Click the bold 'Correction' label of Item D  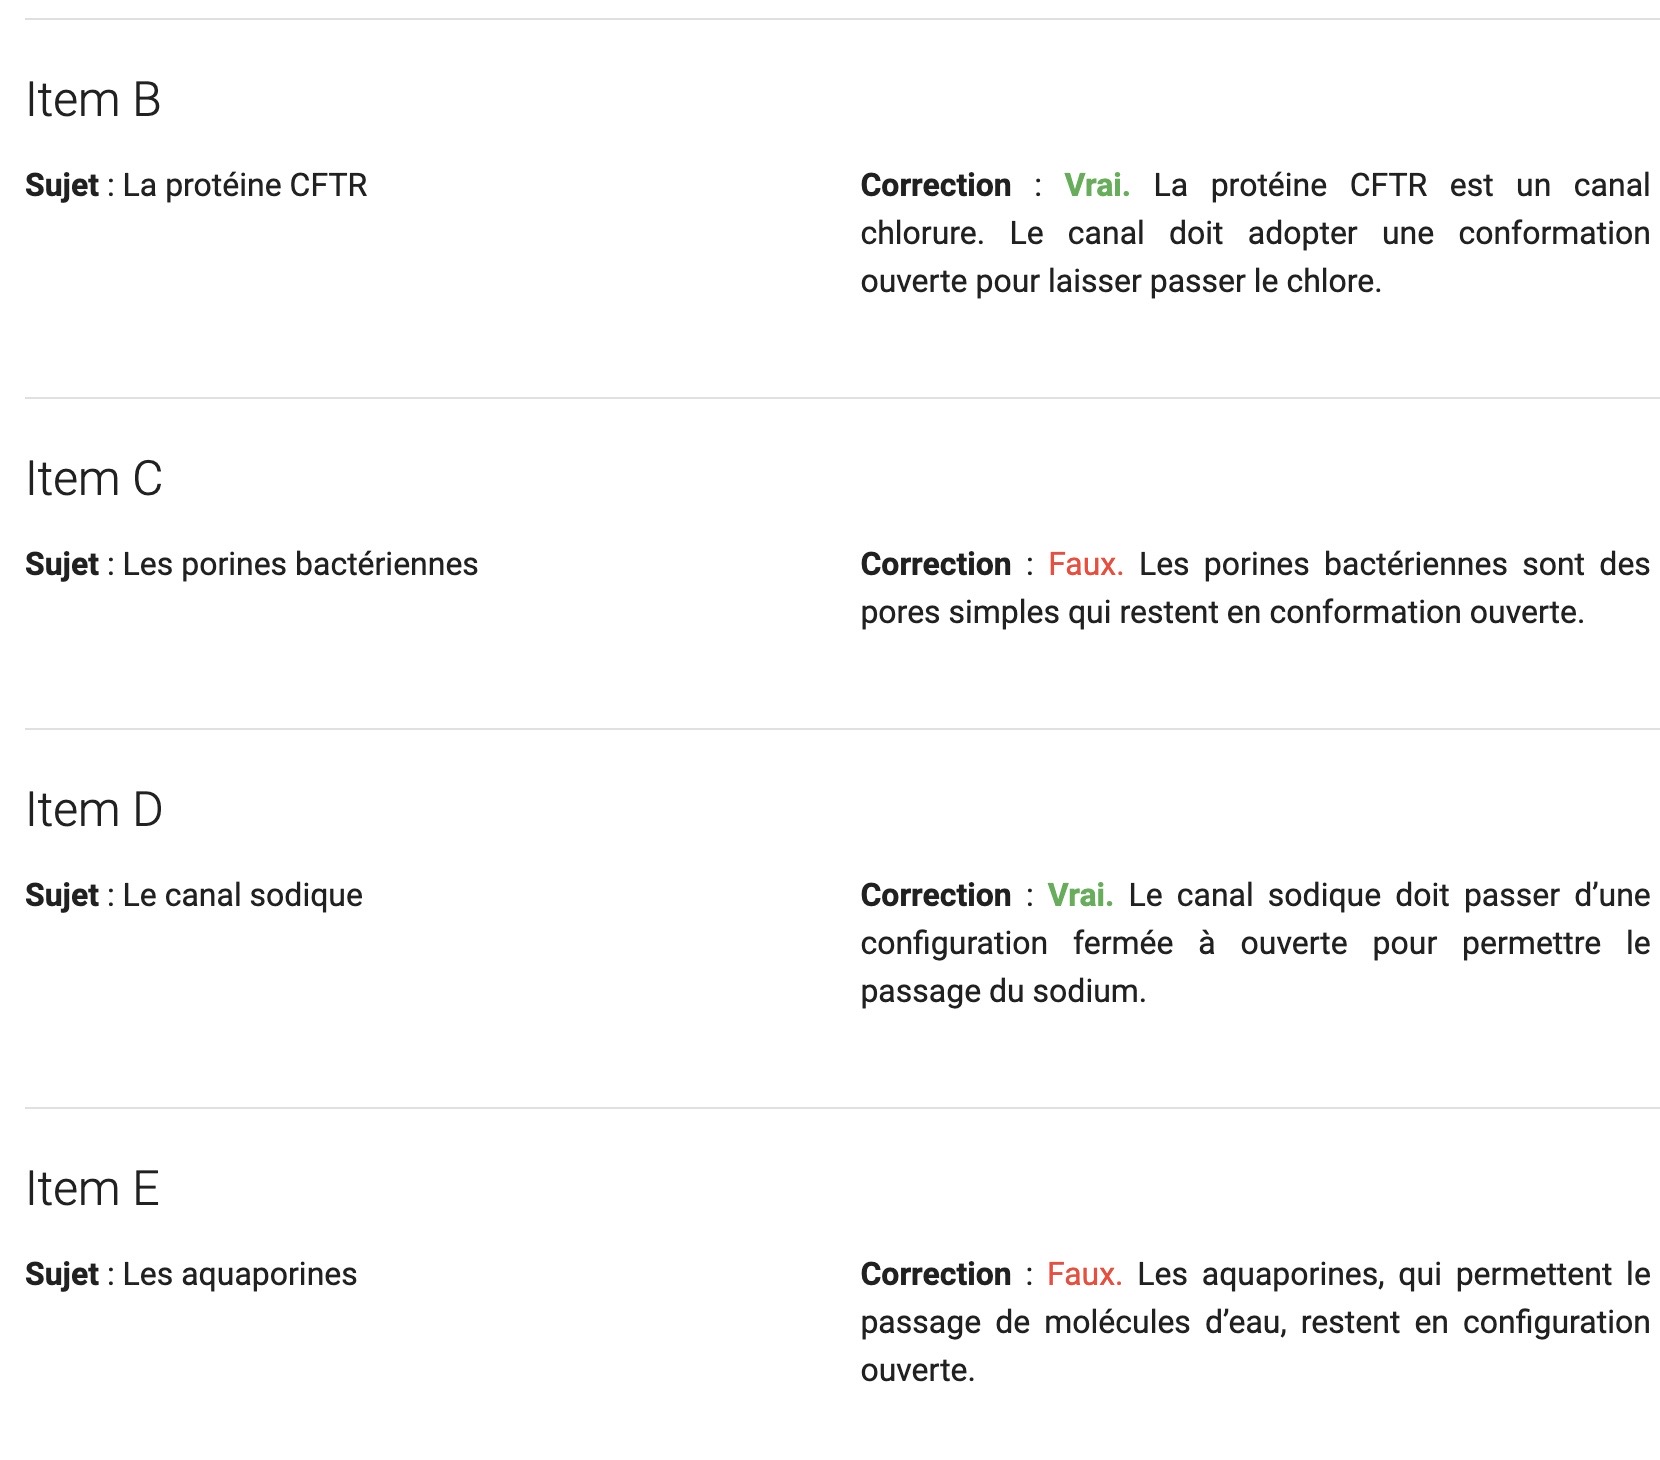[936, 896]
